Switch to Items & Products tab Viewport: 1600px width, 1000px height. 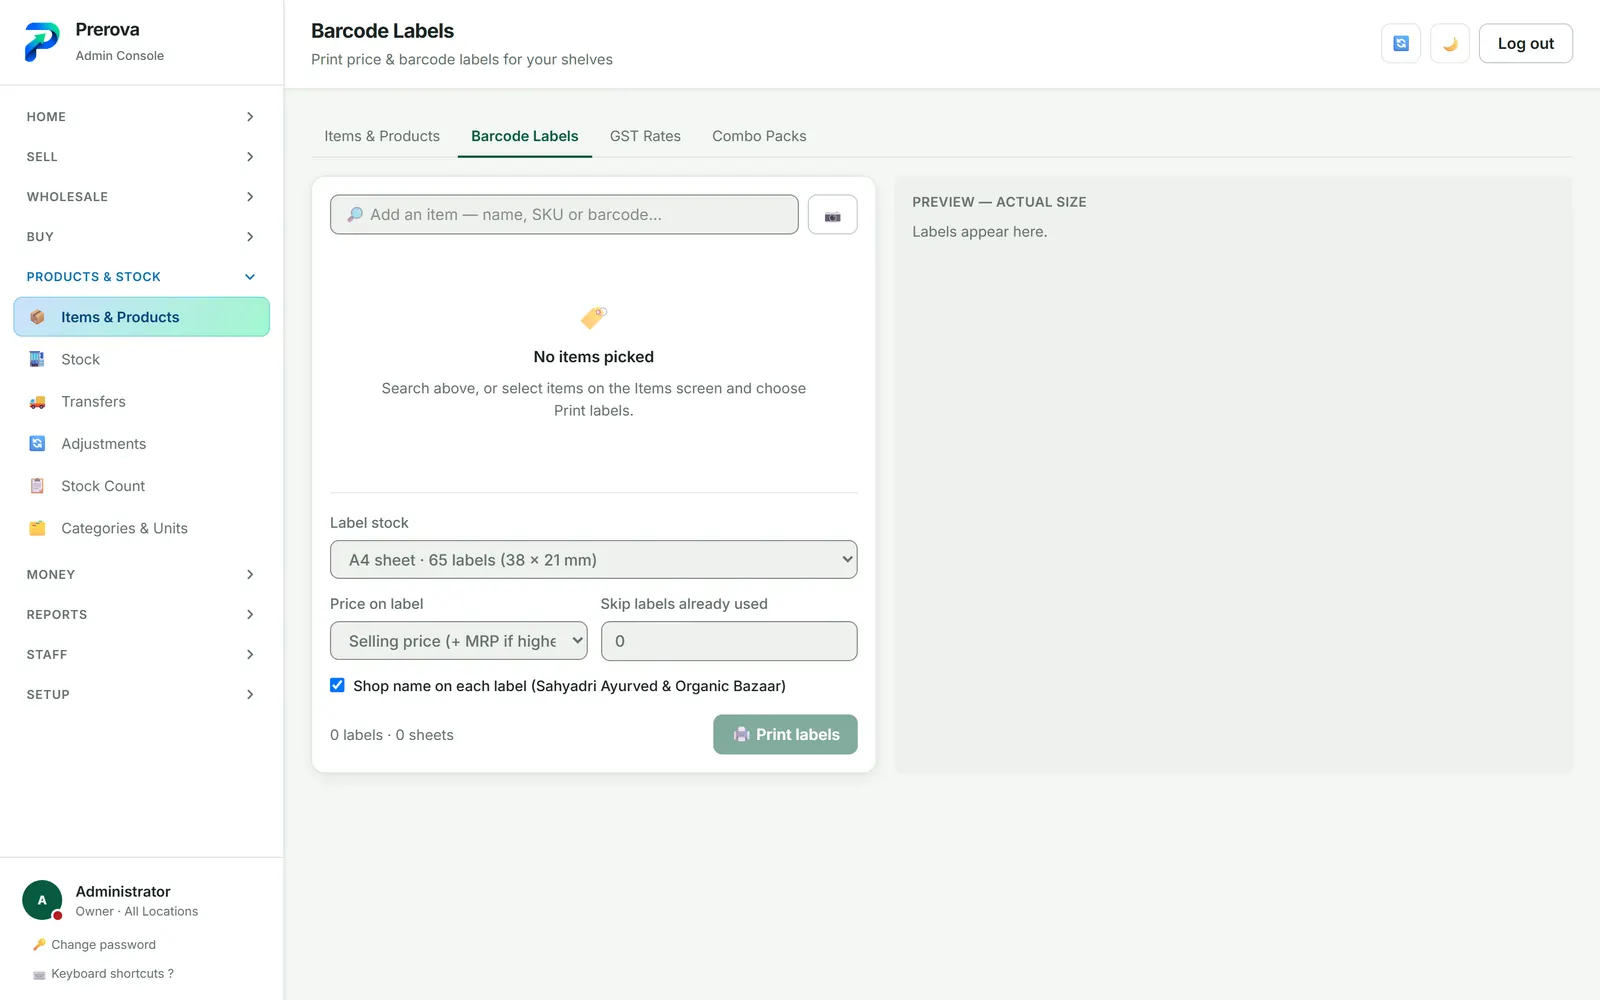coord(382,136)
